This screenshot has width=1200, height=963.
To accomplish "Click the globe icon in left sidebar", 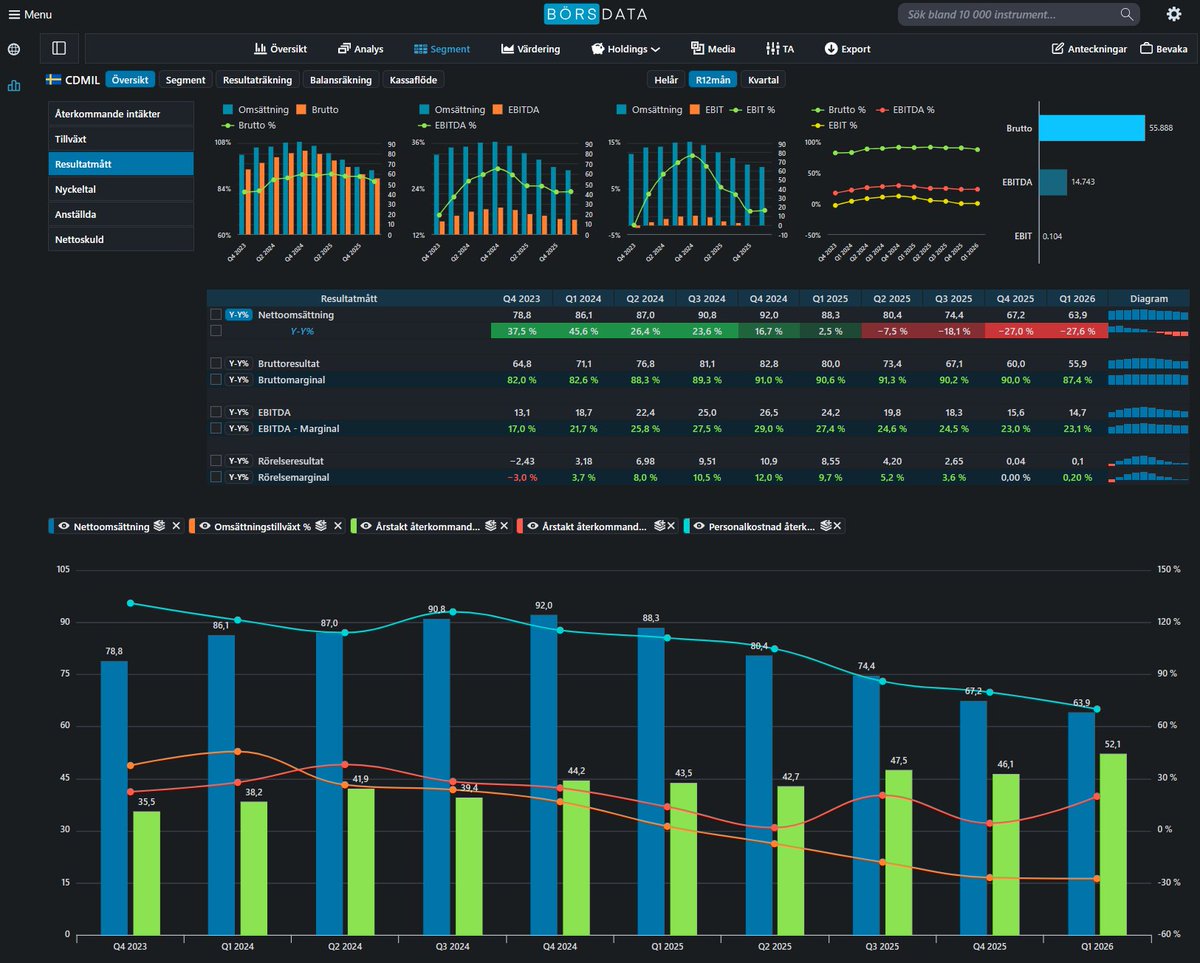I will pyautogui.click(x=14, y=49).
